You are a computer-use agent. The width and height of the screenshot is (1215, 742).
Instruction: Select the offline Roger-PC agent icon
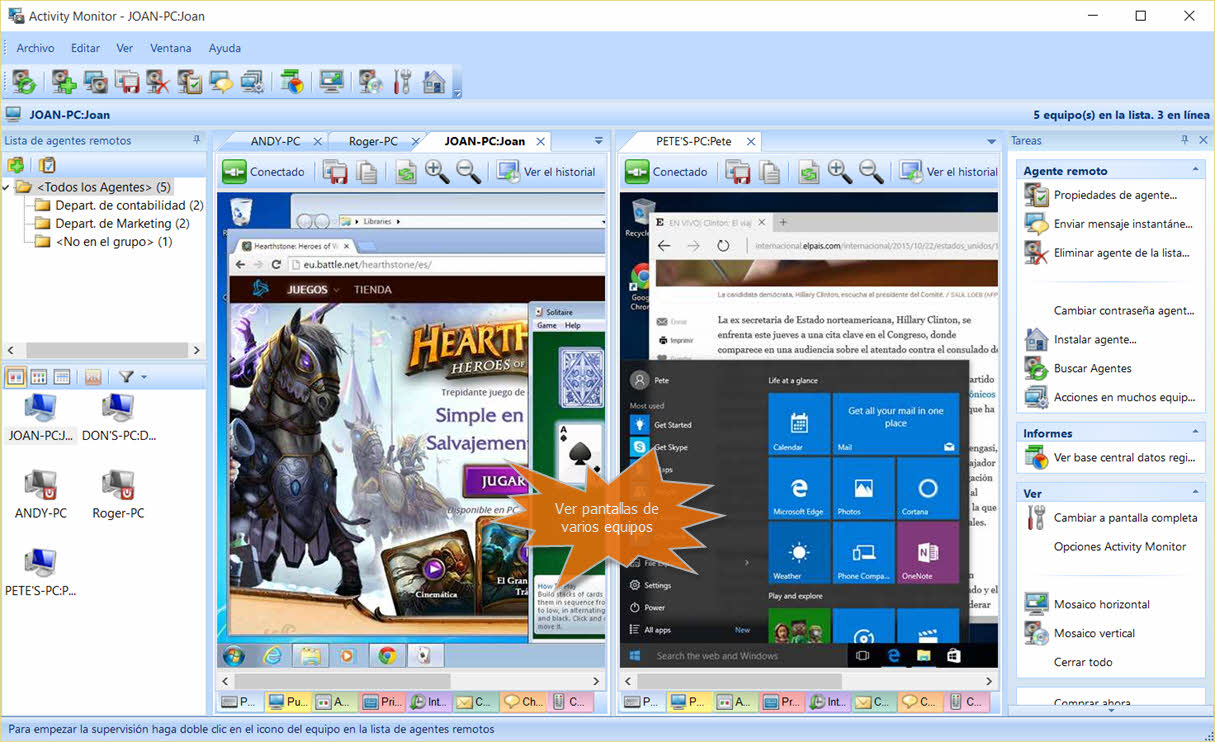pos(118,486)
